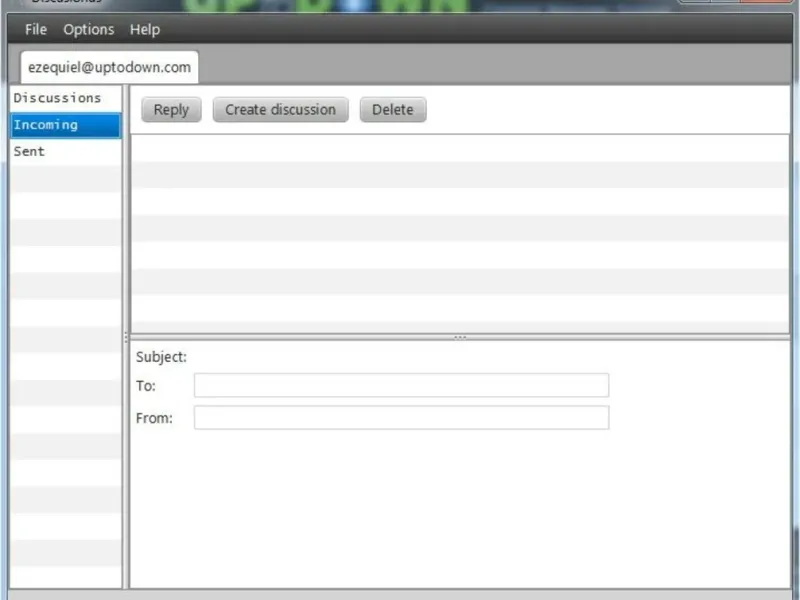Select Discussions in the folder list

pyautogui.click(x=66, y=98)
